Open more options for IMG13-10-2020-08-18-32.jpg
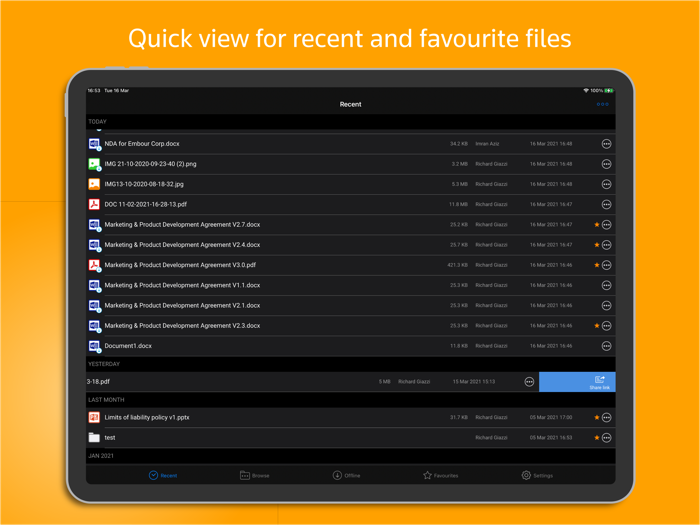Image resolution: width=700 pixels, height=525 pixels. [x=606, y=184]
